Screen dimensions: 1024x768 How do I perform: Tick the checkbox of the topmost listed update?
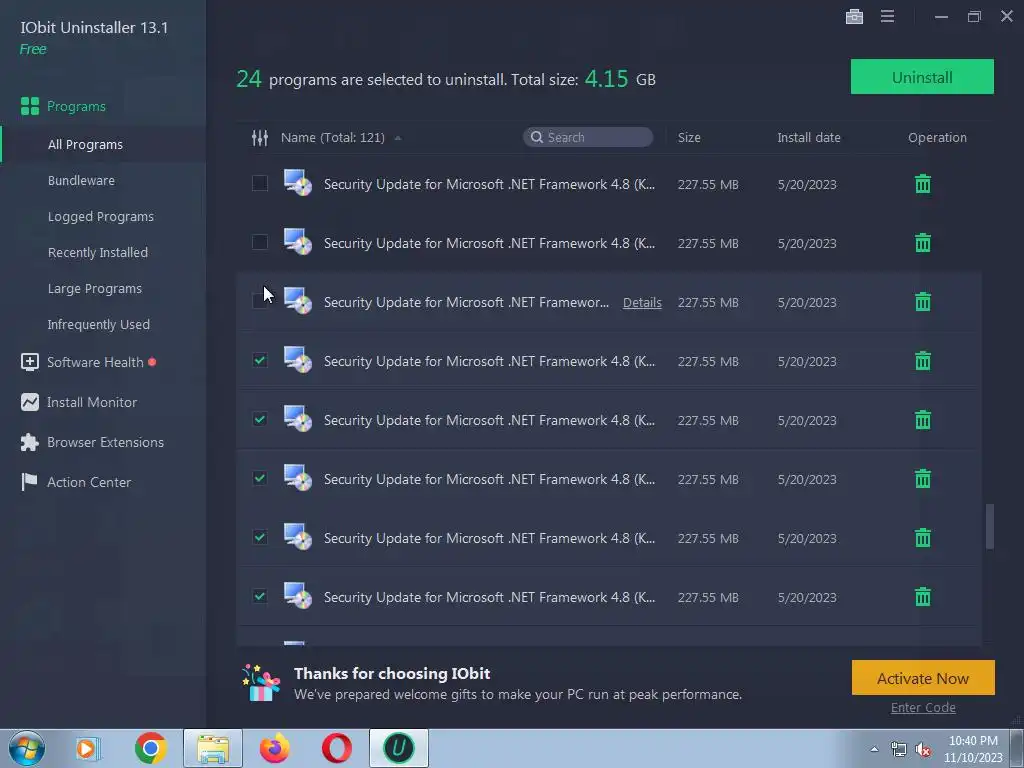point(260,184)
